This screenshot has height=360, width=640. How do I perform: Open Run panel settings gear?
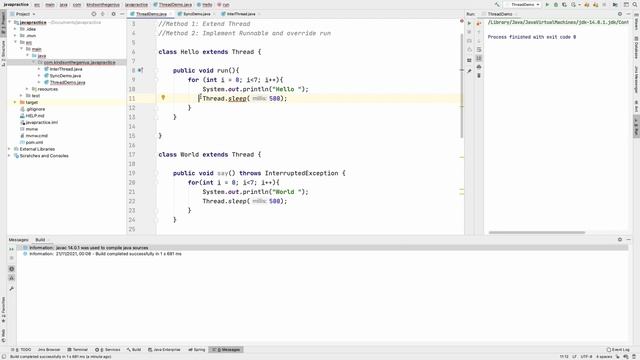tap(620, 14)
